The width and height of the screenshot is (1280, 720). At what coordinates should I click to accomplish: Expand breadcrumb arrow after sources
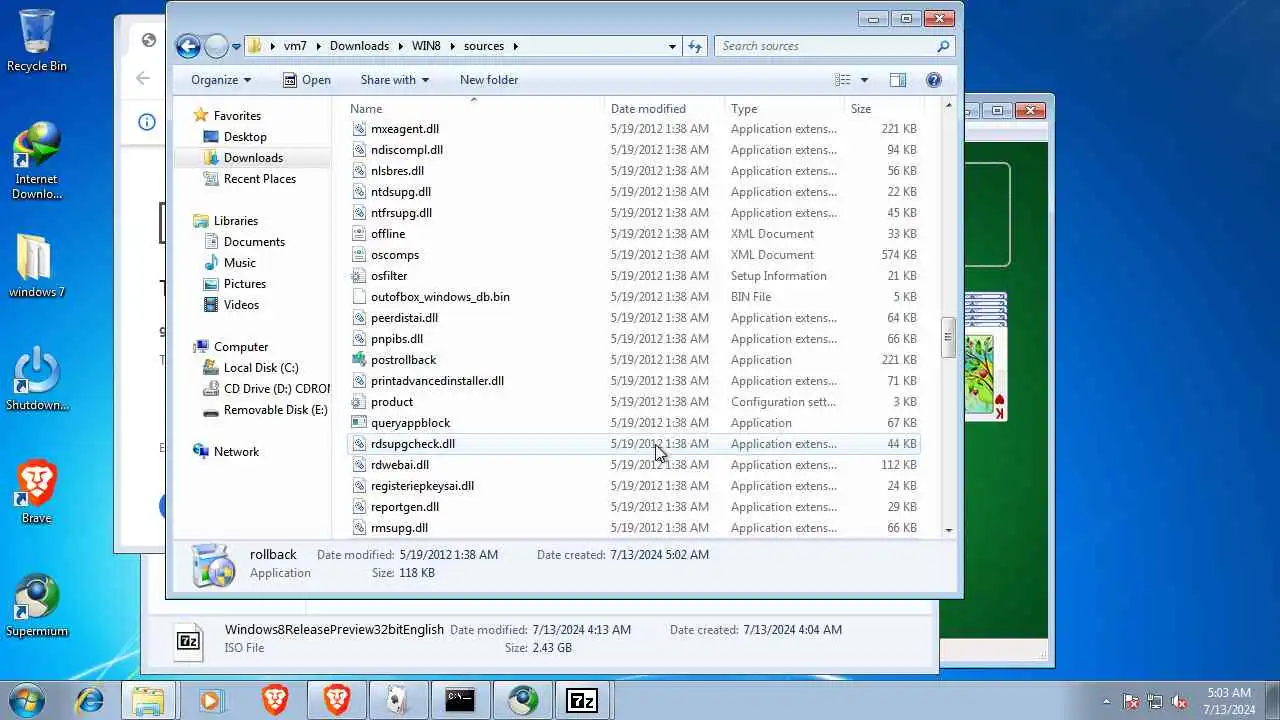click(515, 46)
